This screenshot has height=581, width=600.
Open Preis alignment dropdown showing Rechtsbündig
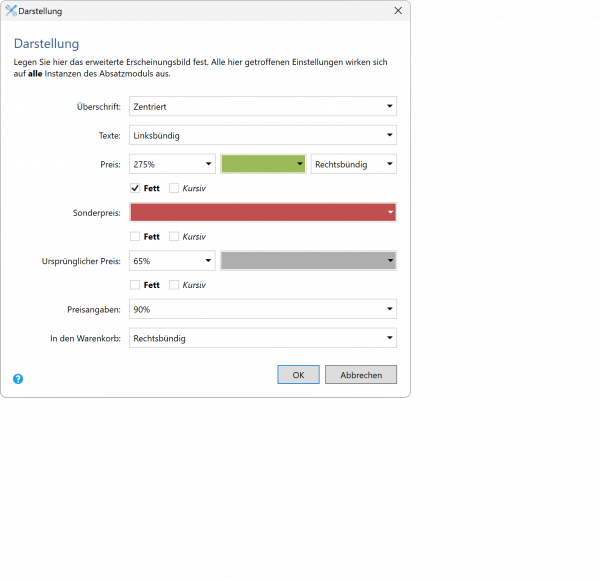[353, 164]
